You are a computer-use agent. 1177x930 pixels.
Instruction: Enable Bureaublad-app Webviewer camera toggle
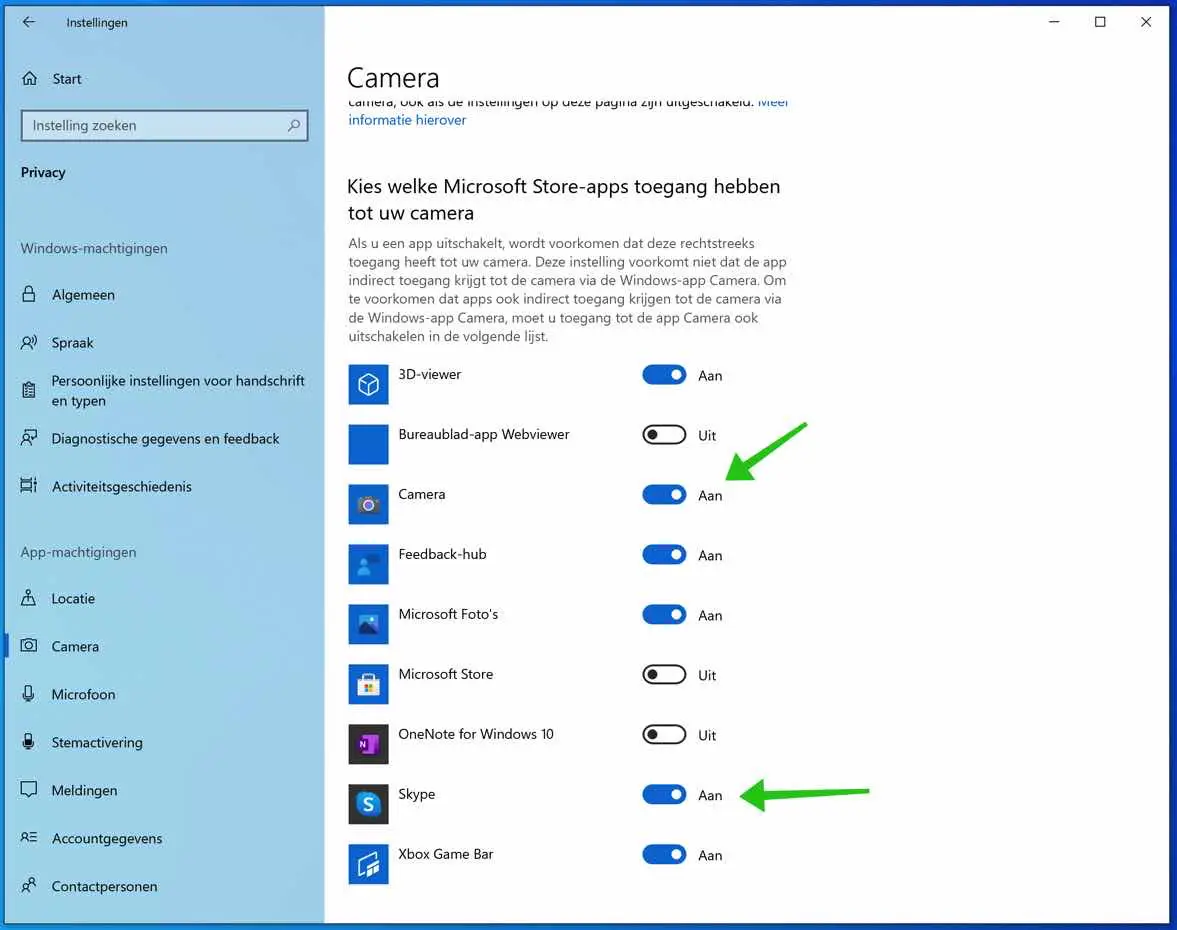664,435
